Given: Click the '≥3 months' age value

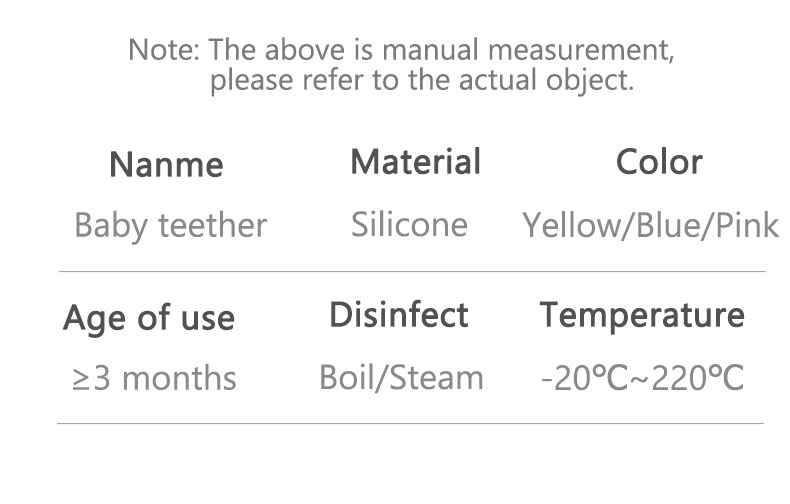Looking at the screenshot, I should pos(155,379).
